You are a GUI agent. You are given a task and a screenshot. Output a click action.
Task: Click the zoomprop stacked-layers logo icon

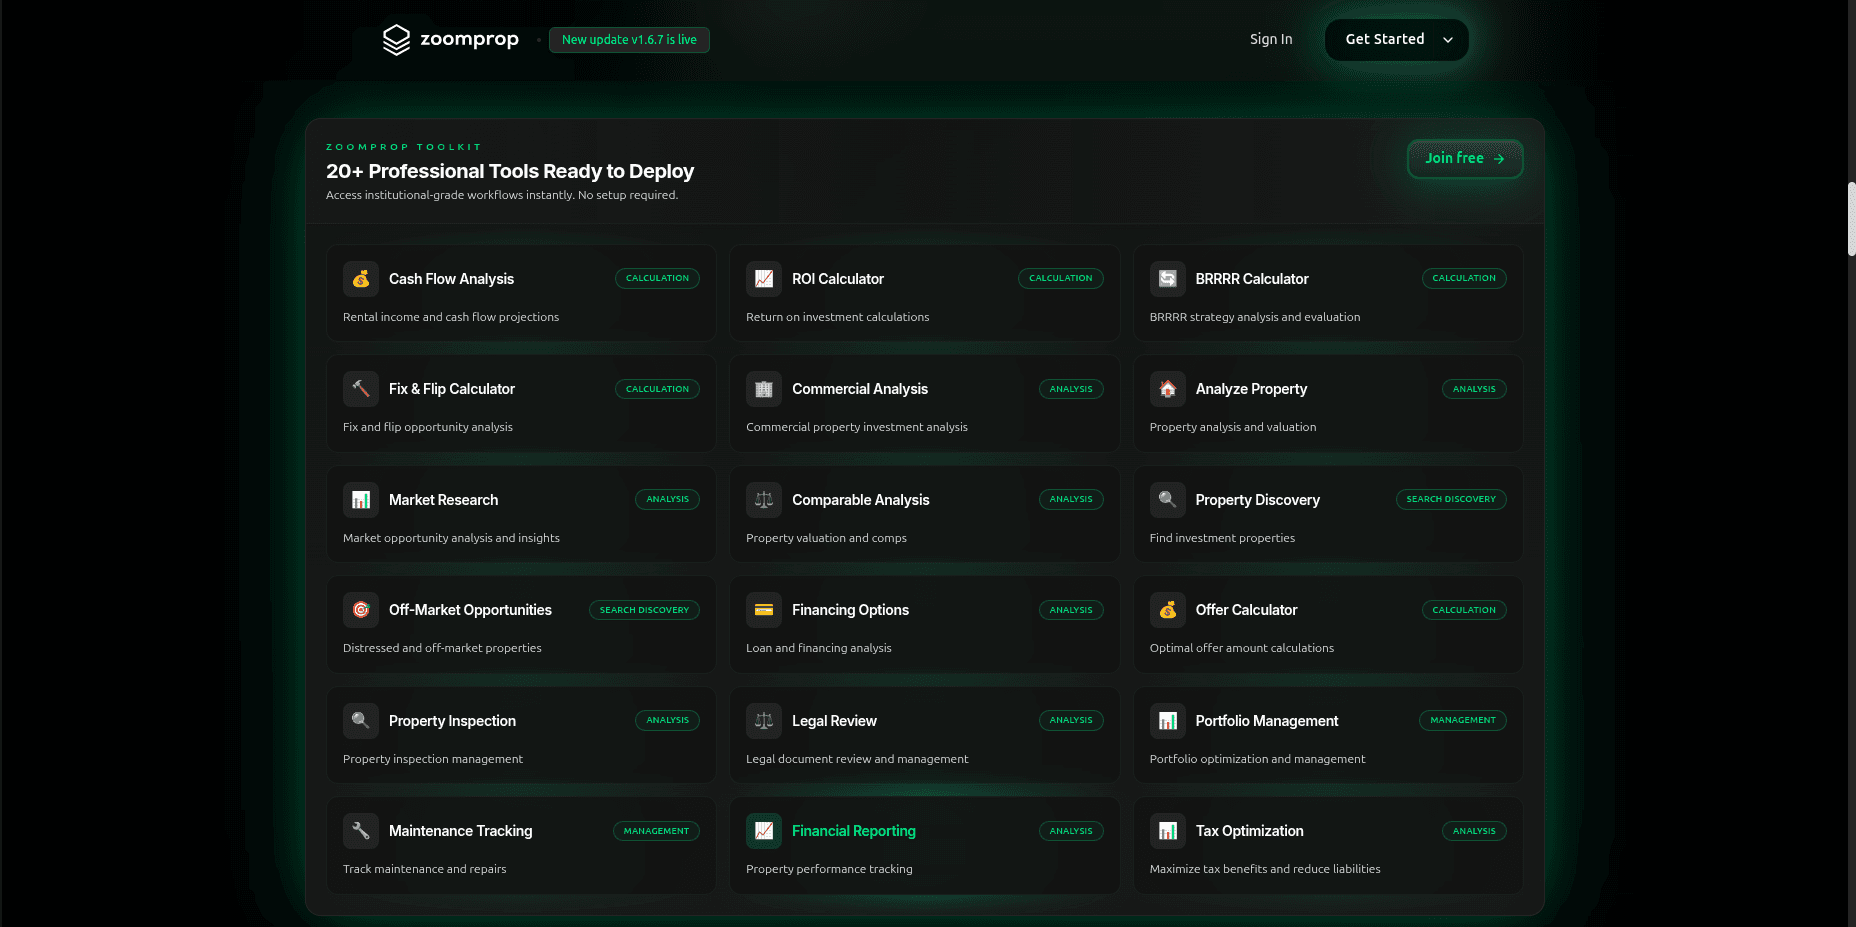pos(397,39)
